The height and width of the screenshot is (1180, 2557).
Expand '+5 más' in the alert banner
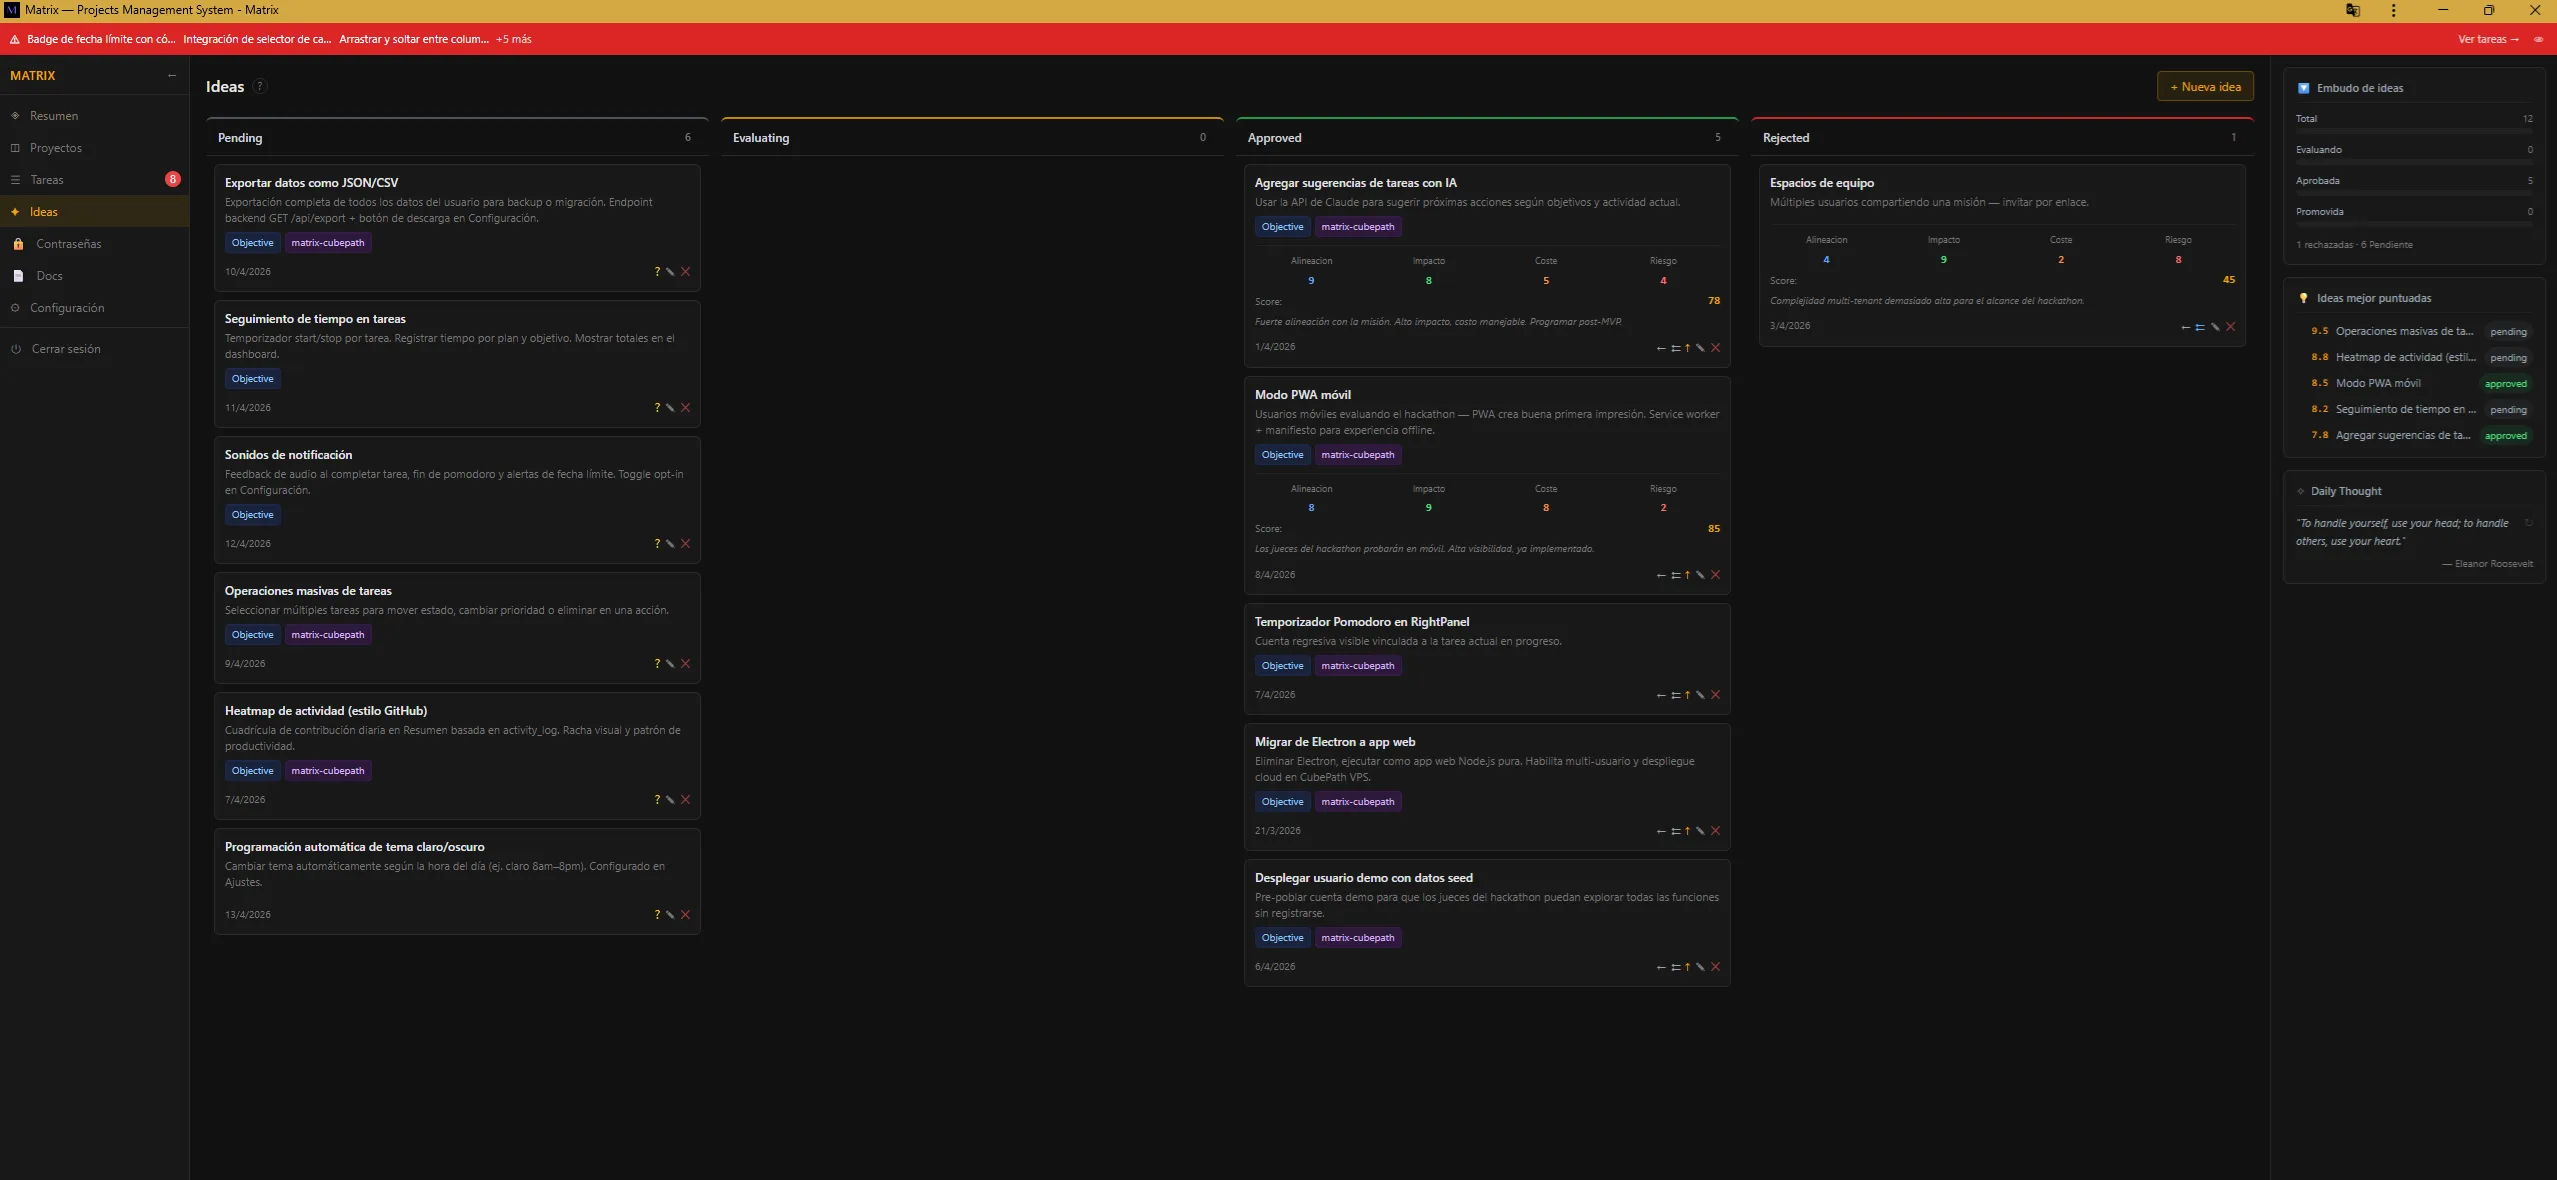pos(510,39)
